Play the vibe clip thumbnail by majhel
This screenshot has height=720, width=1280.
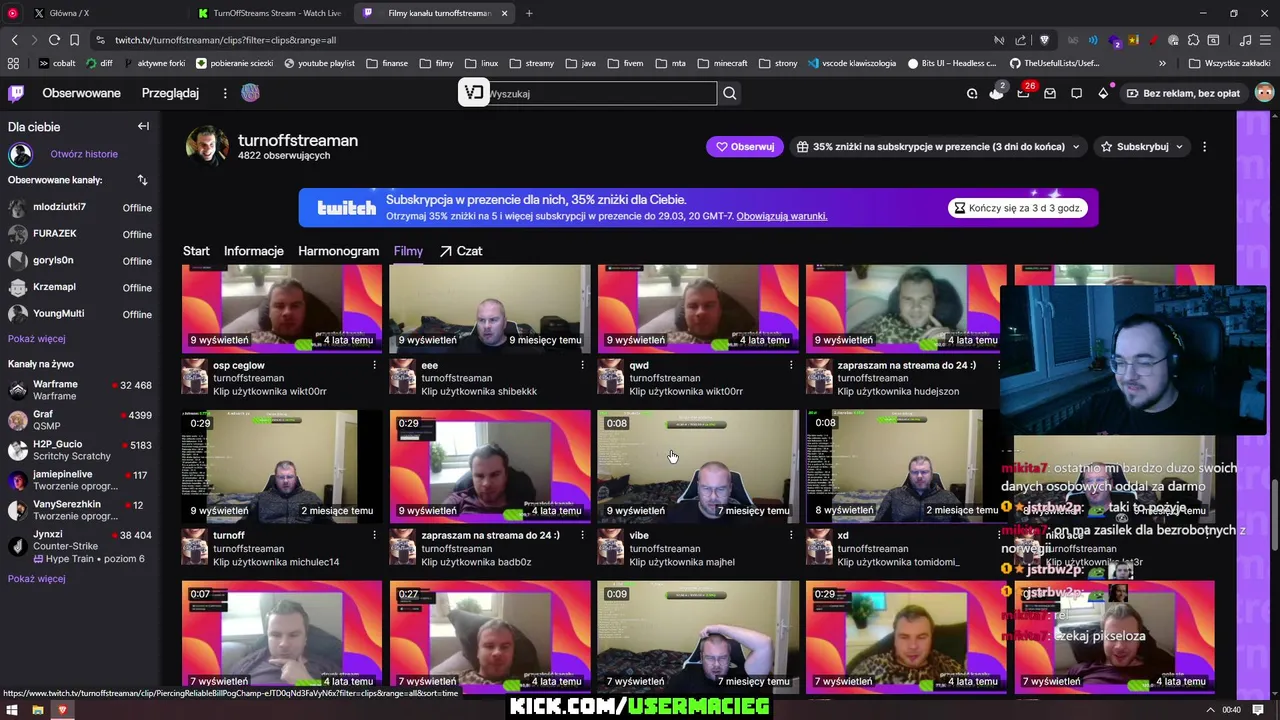tap(698, 466)
